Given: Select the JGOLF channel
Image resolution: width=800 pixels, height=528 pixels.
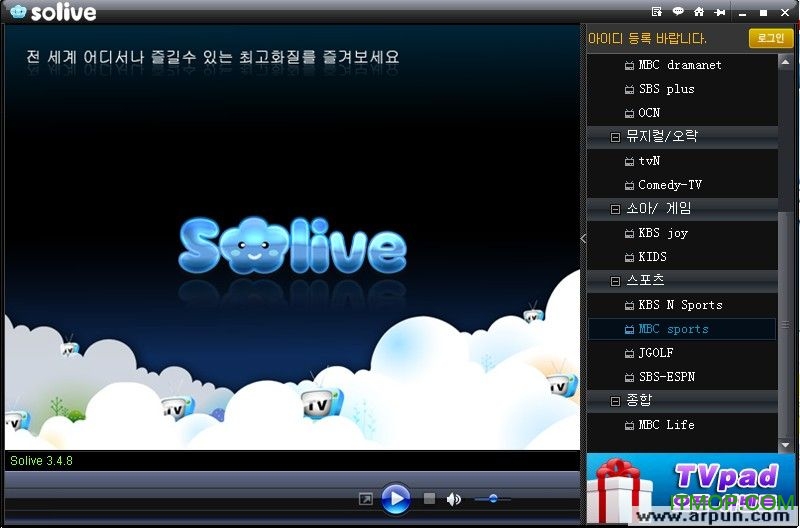Looking at the screenshot, I should [x=682, y=353].
